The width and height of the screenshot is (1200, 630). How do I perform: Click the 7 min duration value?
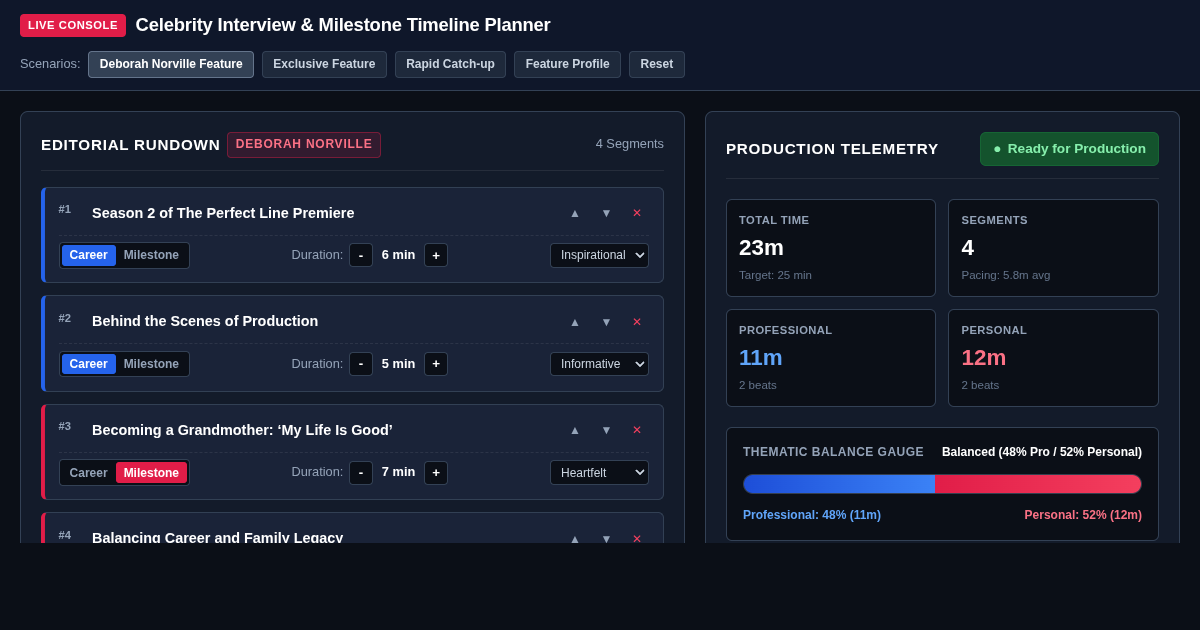tap(398, 472)
